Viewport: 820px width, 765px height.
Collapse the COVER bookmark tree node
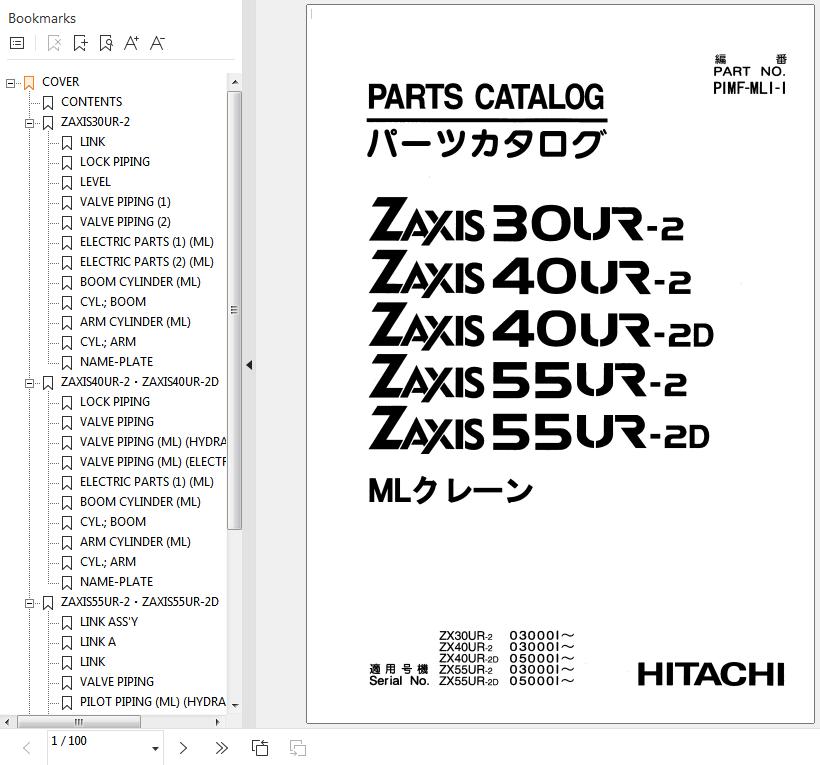[10, 83]
